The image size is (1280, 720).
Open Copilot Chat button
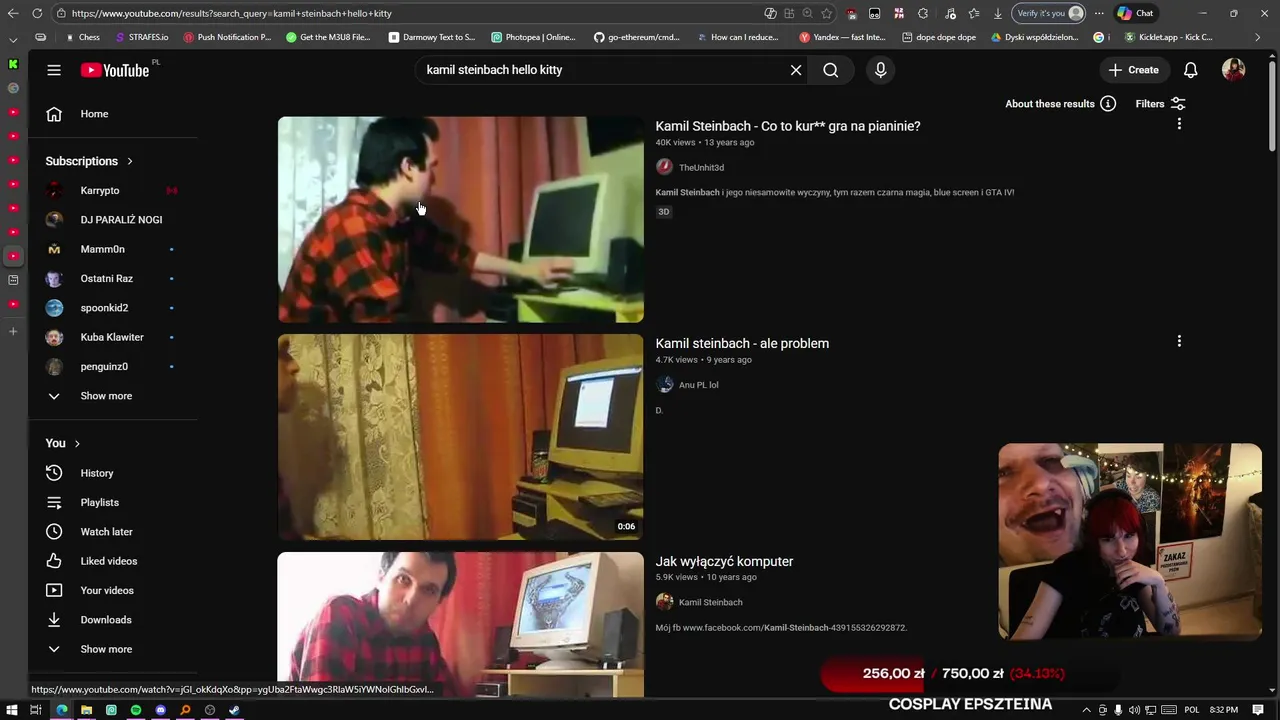(1136, 13)
